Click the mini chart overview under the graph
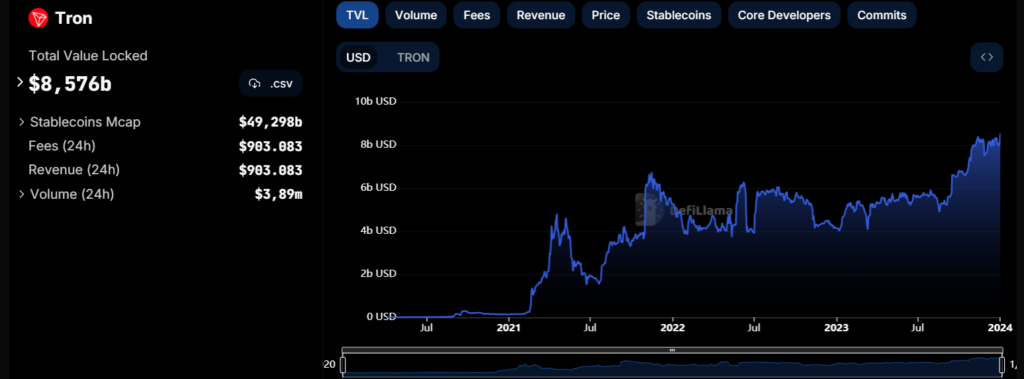Image resolution: width=1024 pixels, height=379 pixels. pyautogui.click(x=672, y=366)
